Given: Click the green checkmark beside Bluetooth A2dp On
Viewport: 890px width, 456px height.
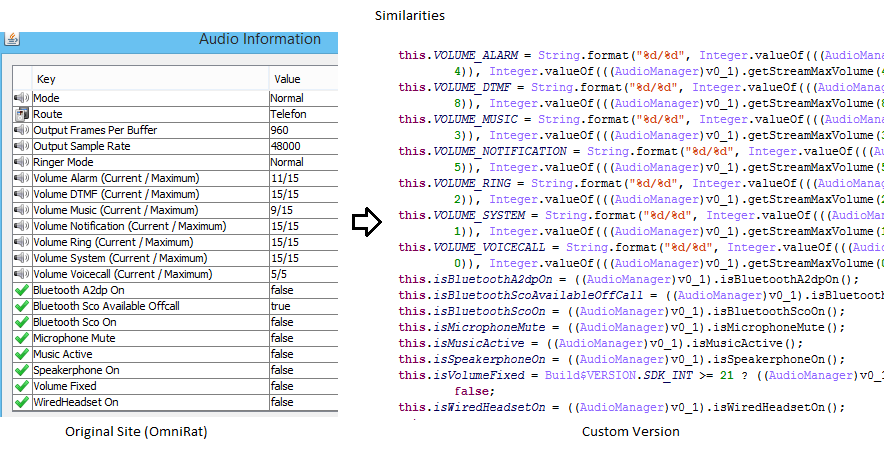Looking at the screenshot, I should click(22, 290).
